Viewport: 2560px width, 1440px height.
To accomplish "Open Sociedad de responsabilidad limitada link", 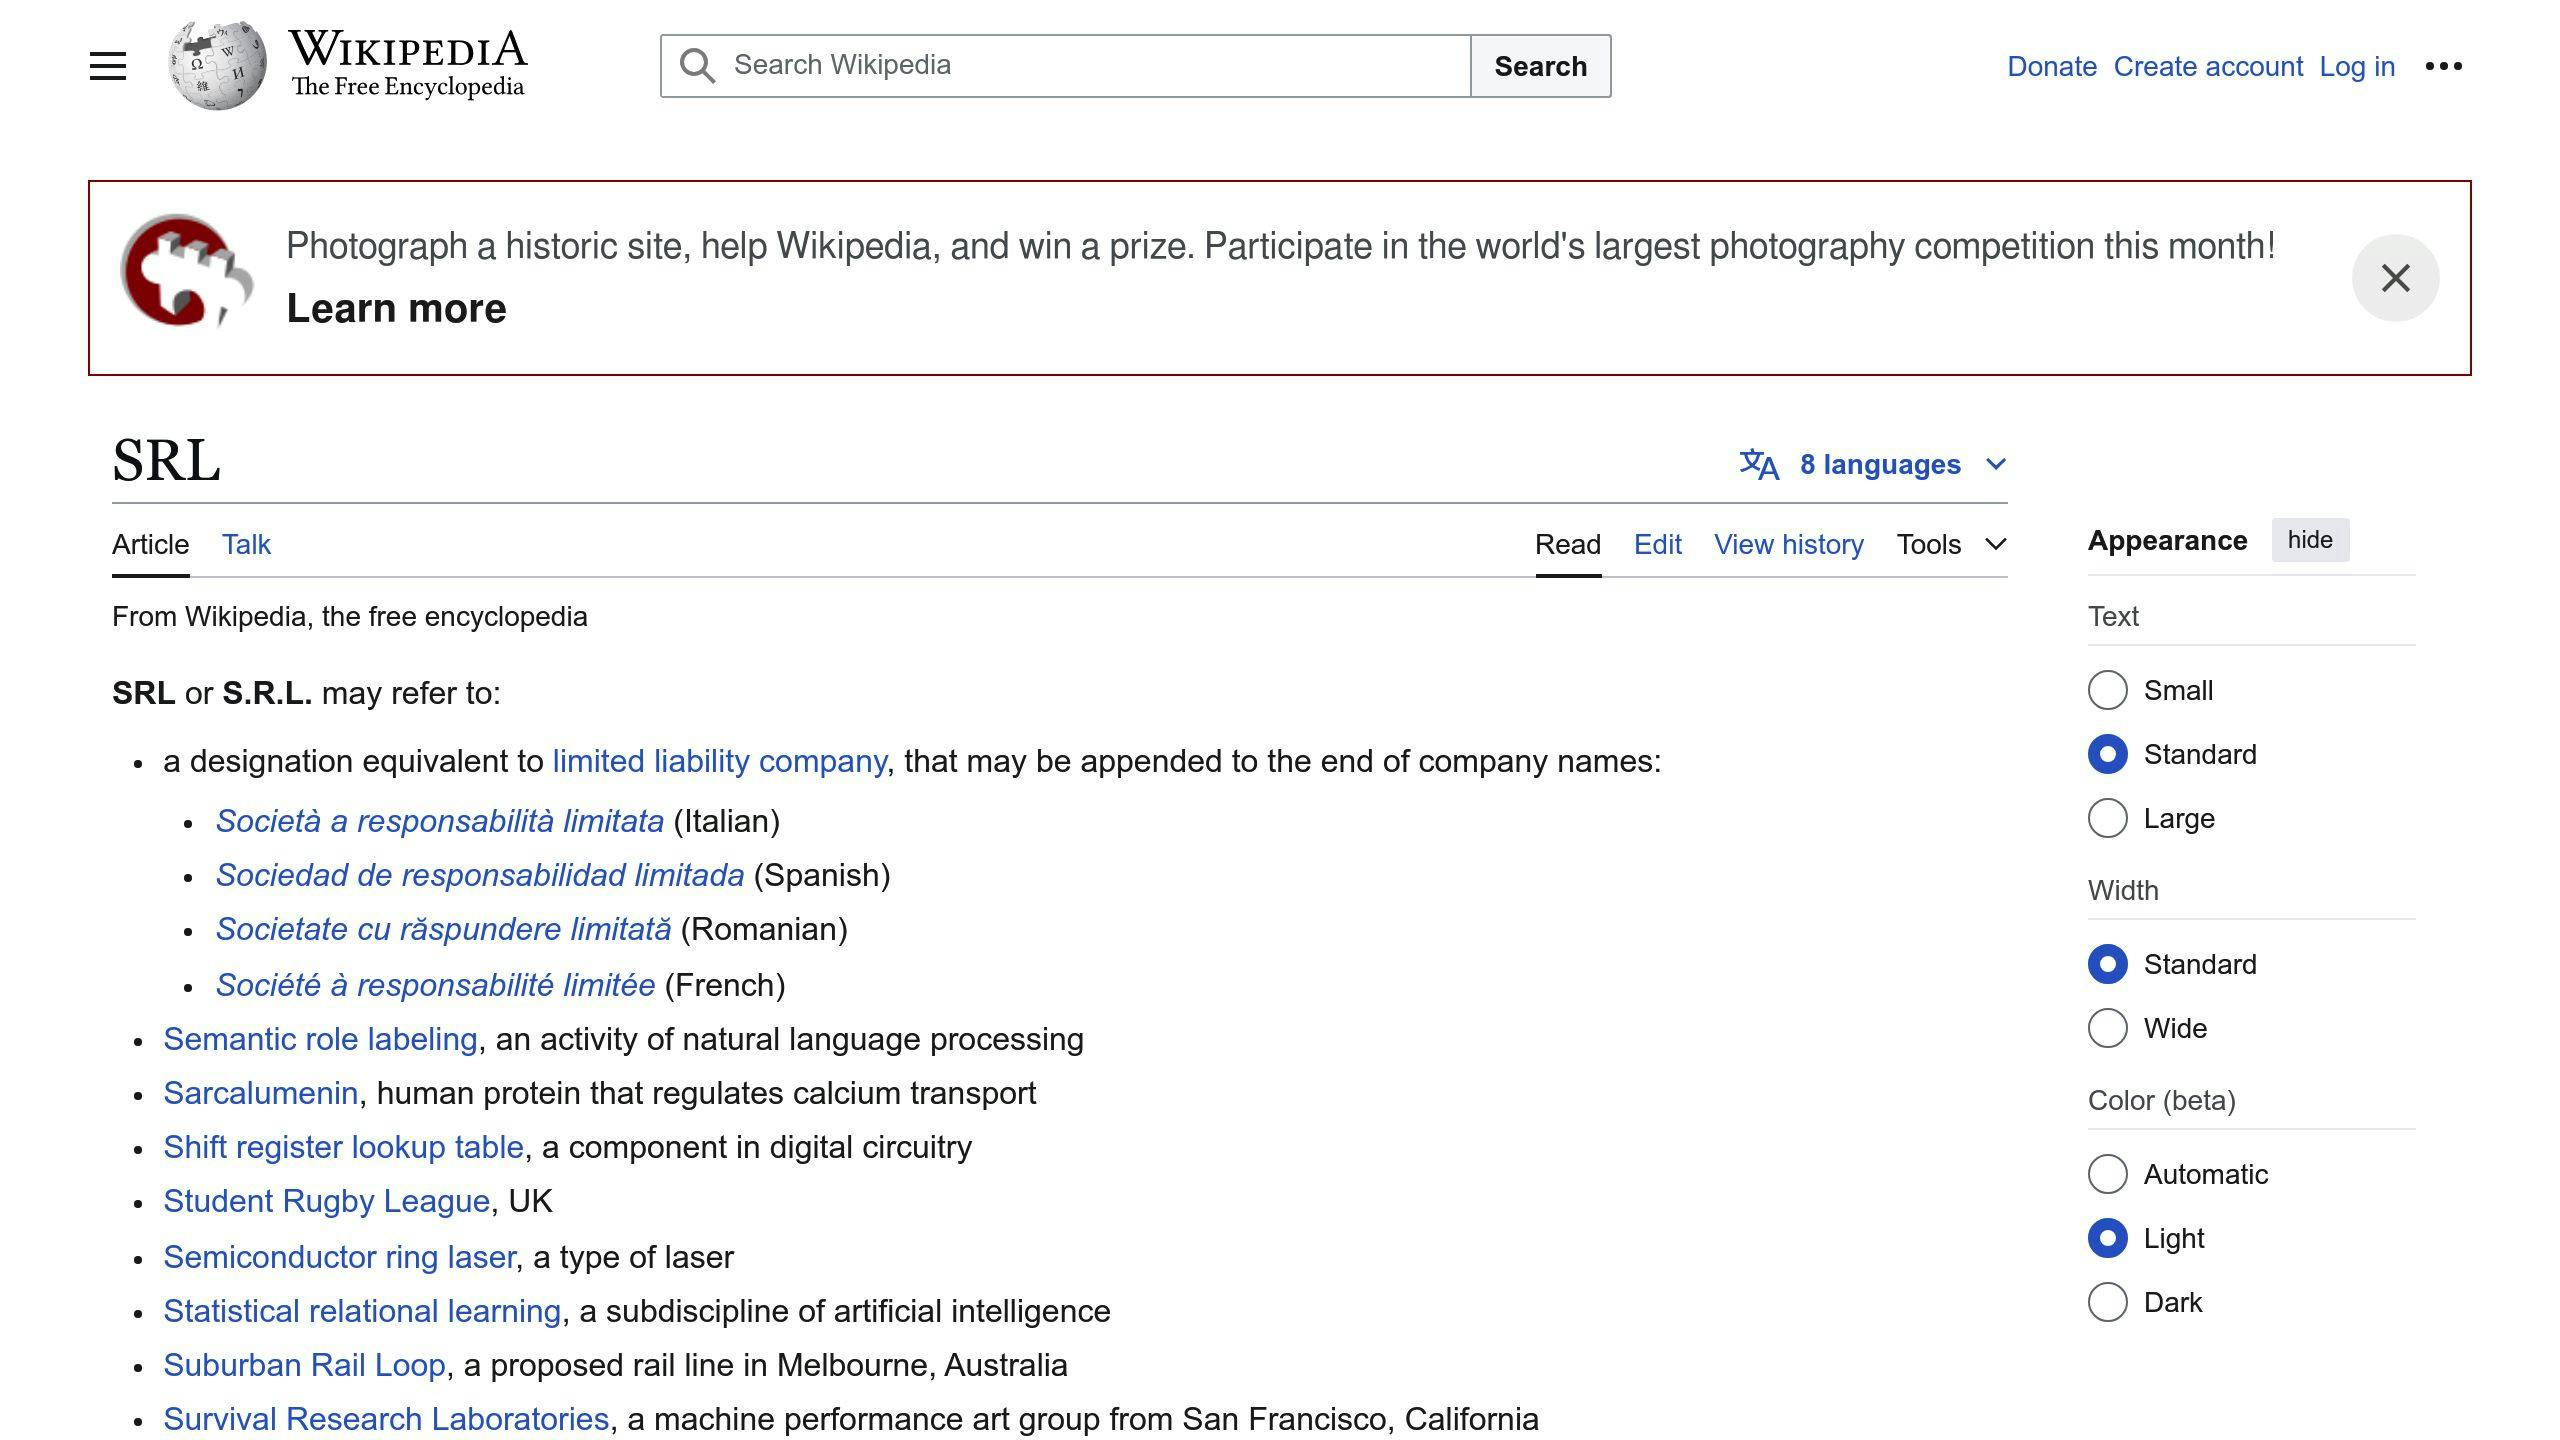I will pyautogui.click(x=480, y=875).
